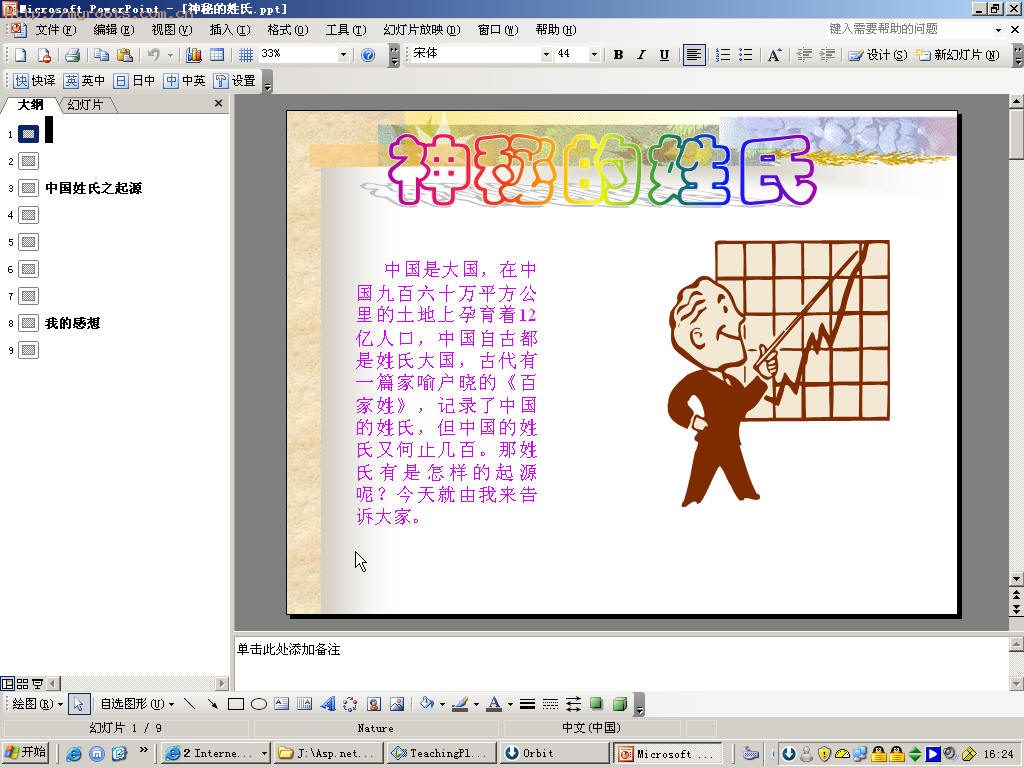This screenshot has width=1024, height=768.
Task: Open Line Style options
Action: pyautogui.click(x=528, y=703)
